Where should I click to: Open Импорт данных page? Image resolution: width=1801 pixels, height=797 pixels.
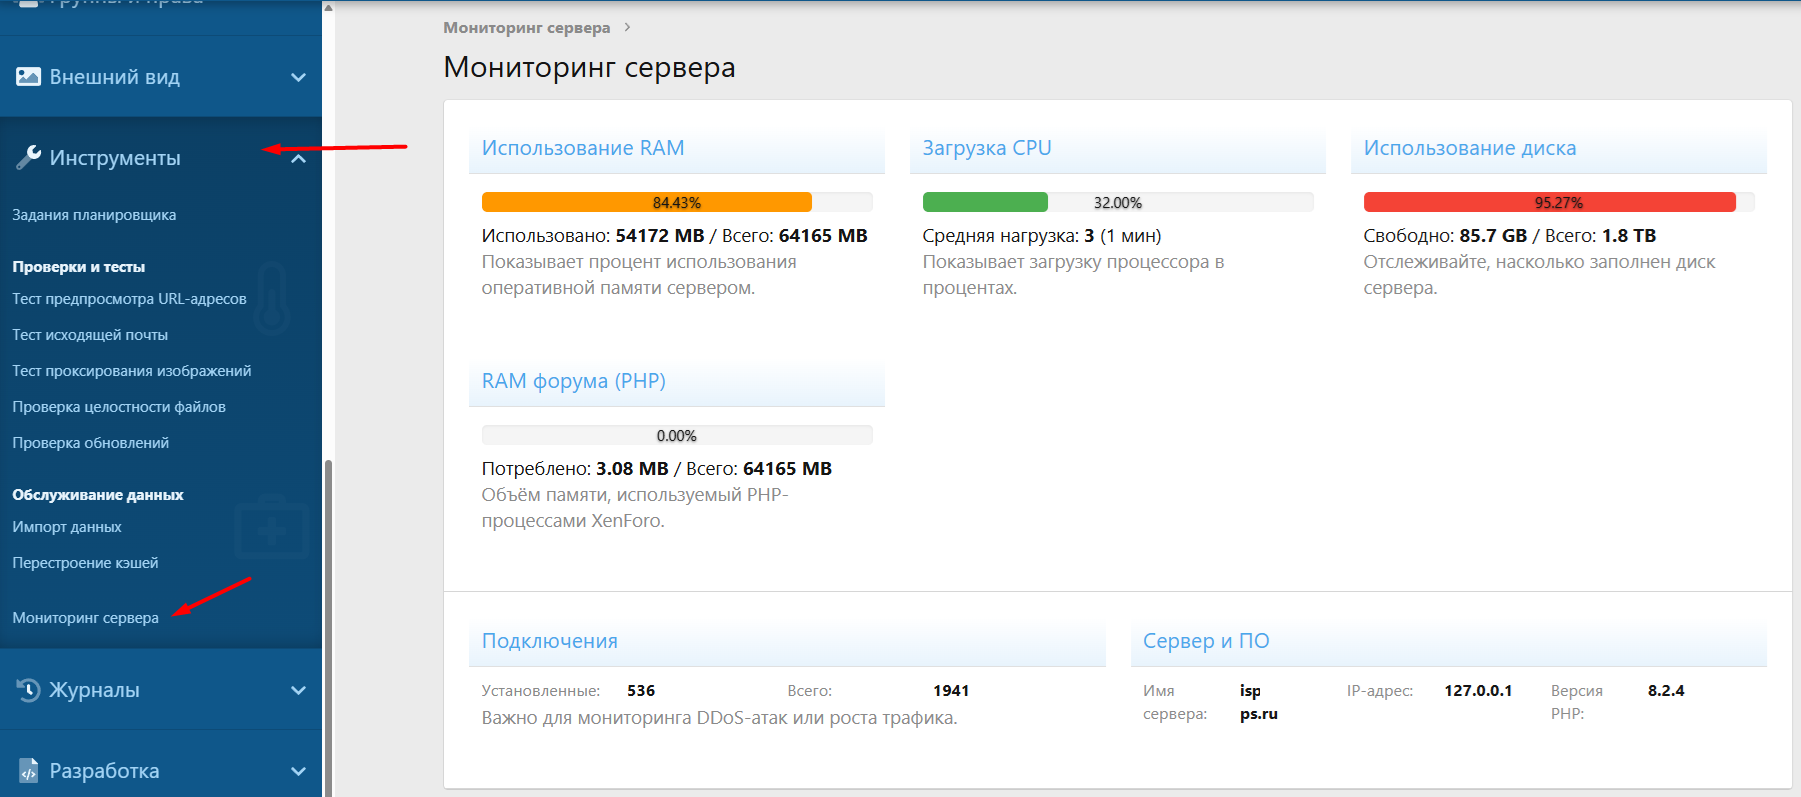tap(67, 527)
